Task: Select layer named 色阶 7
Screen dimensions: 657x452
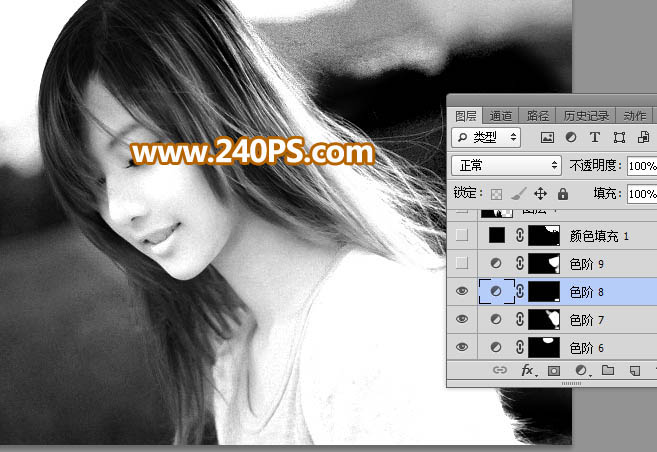Action: 587,320
